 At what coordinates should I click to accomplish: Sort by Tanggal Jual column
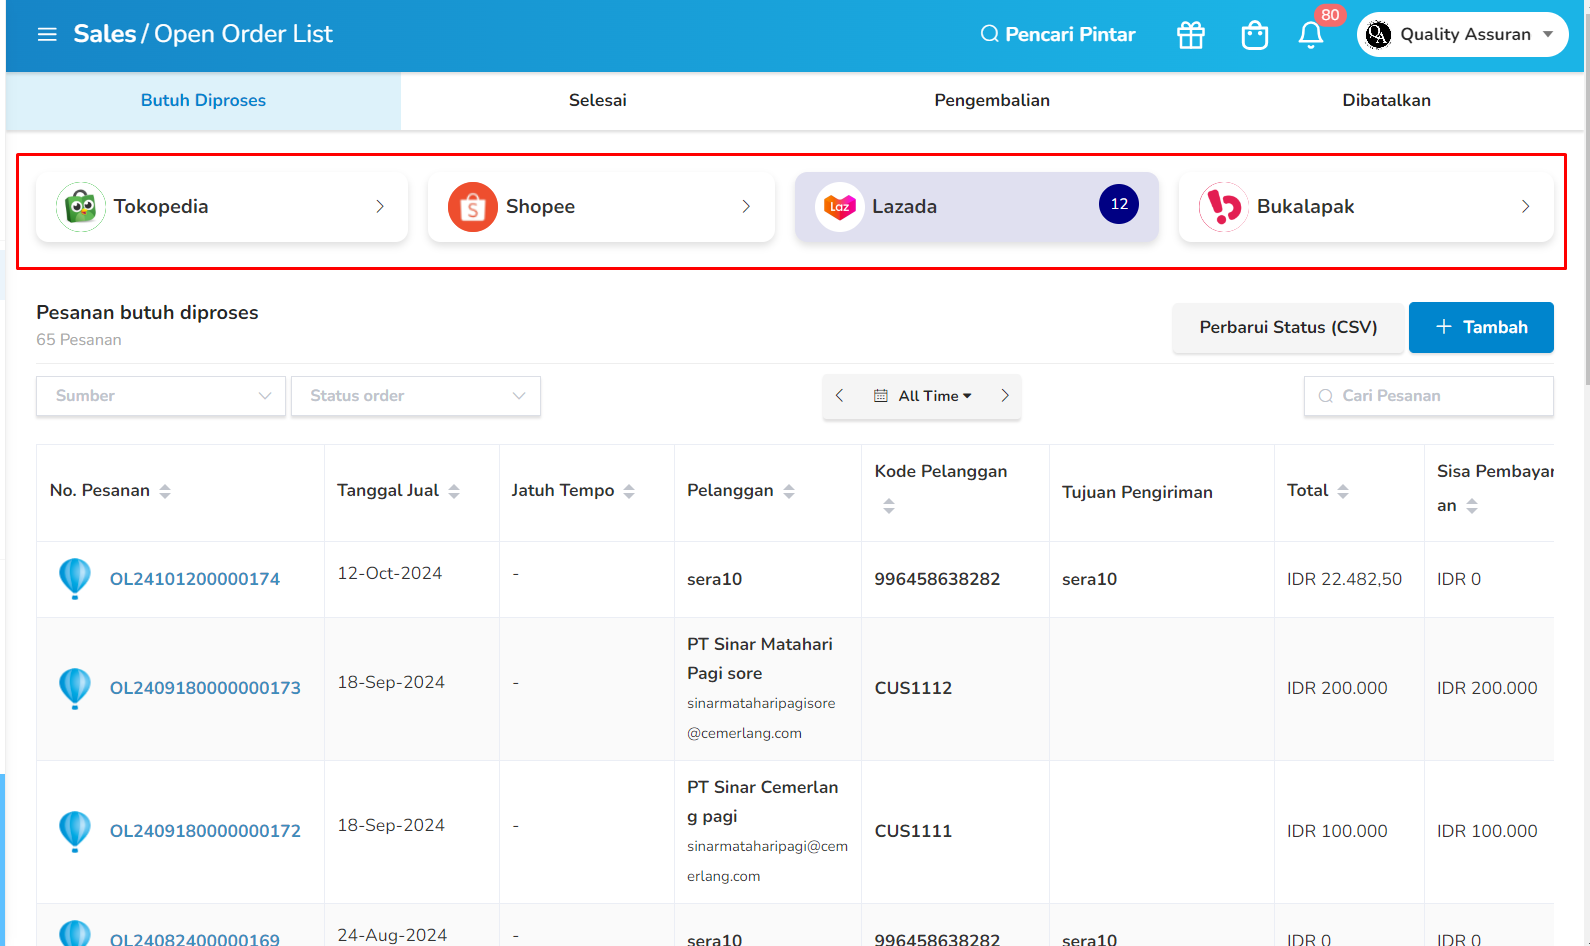tap(454, 491)
